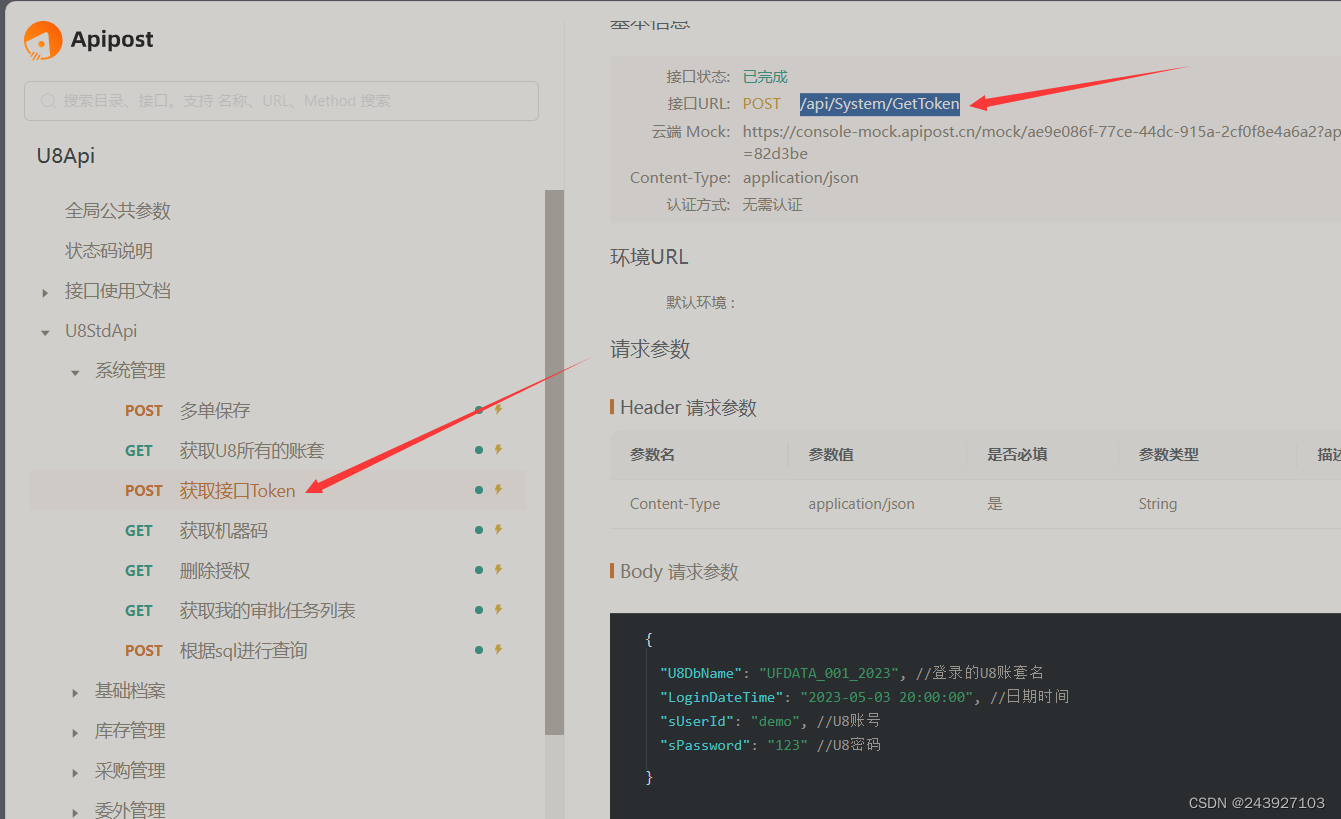Click the magnifier icon in search box
This screenshot has height=819, width=1341.
tap(48, 101)
